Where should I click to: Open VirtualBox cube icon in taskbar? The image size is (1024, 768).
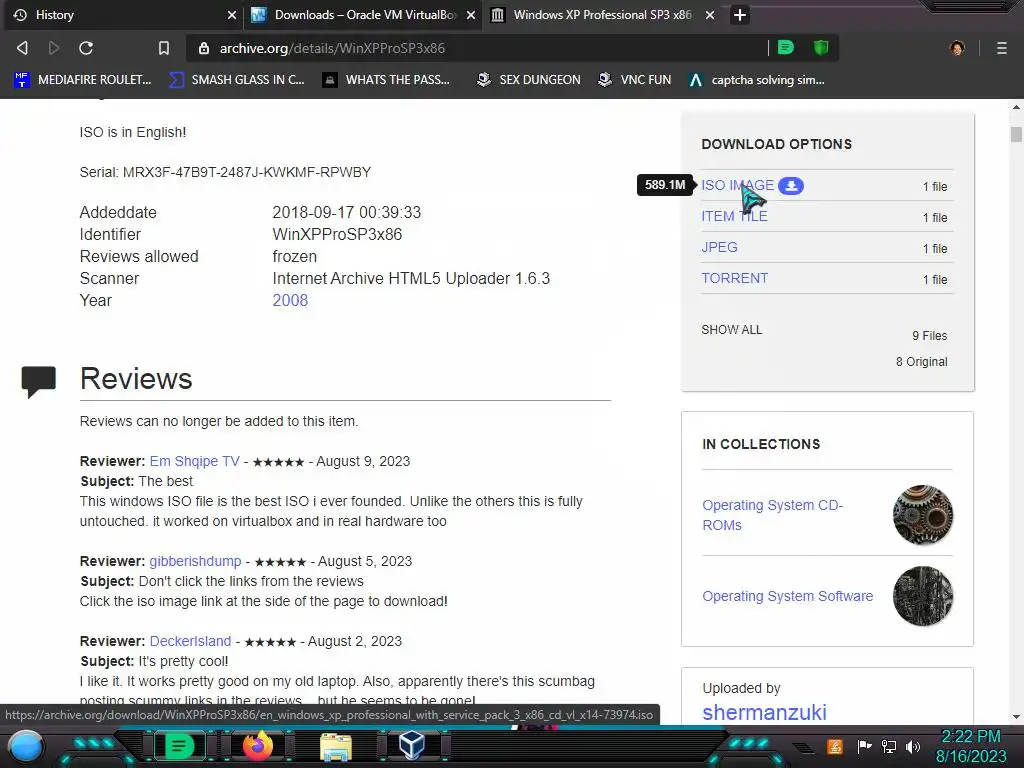click(412, 745)
